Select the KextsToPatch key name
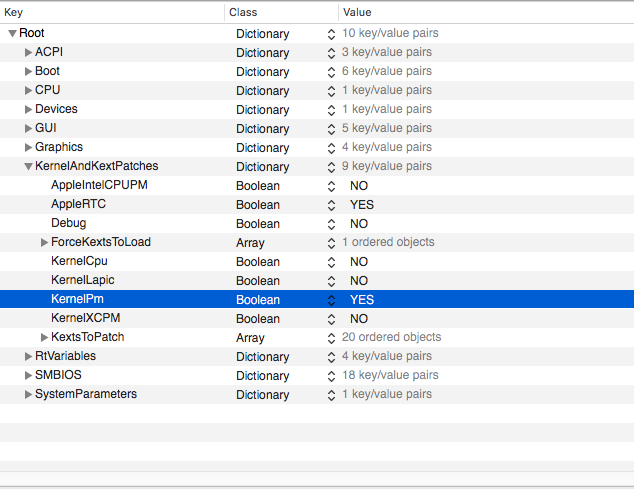 tap(87, 337)
